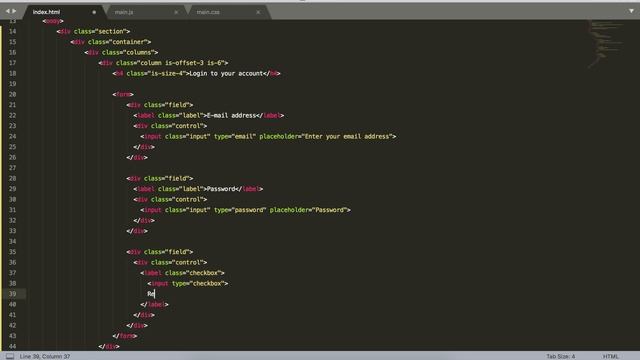The height and width of the screenshot is (360, 640).
Task: Click the opening form tag on line 20
Action: tap(123, 94)
